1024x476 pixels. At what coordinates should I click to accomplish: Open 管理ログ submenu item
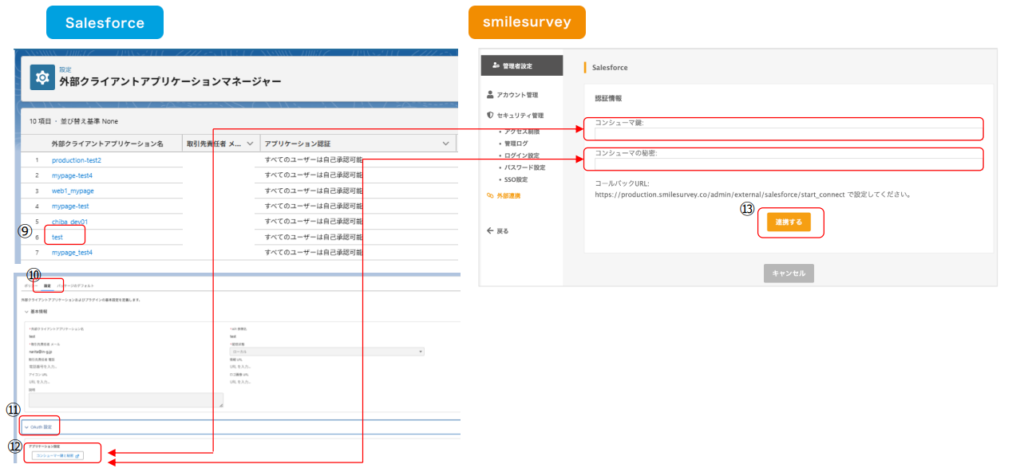[x=516, y=143]
